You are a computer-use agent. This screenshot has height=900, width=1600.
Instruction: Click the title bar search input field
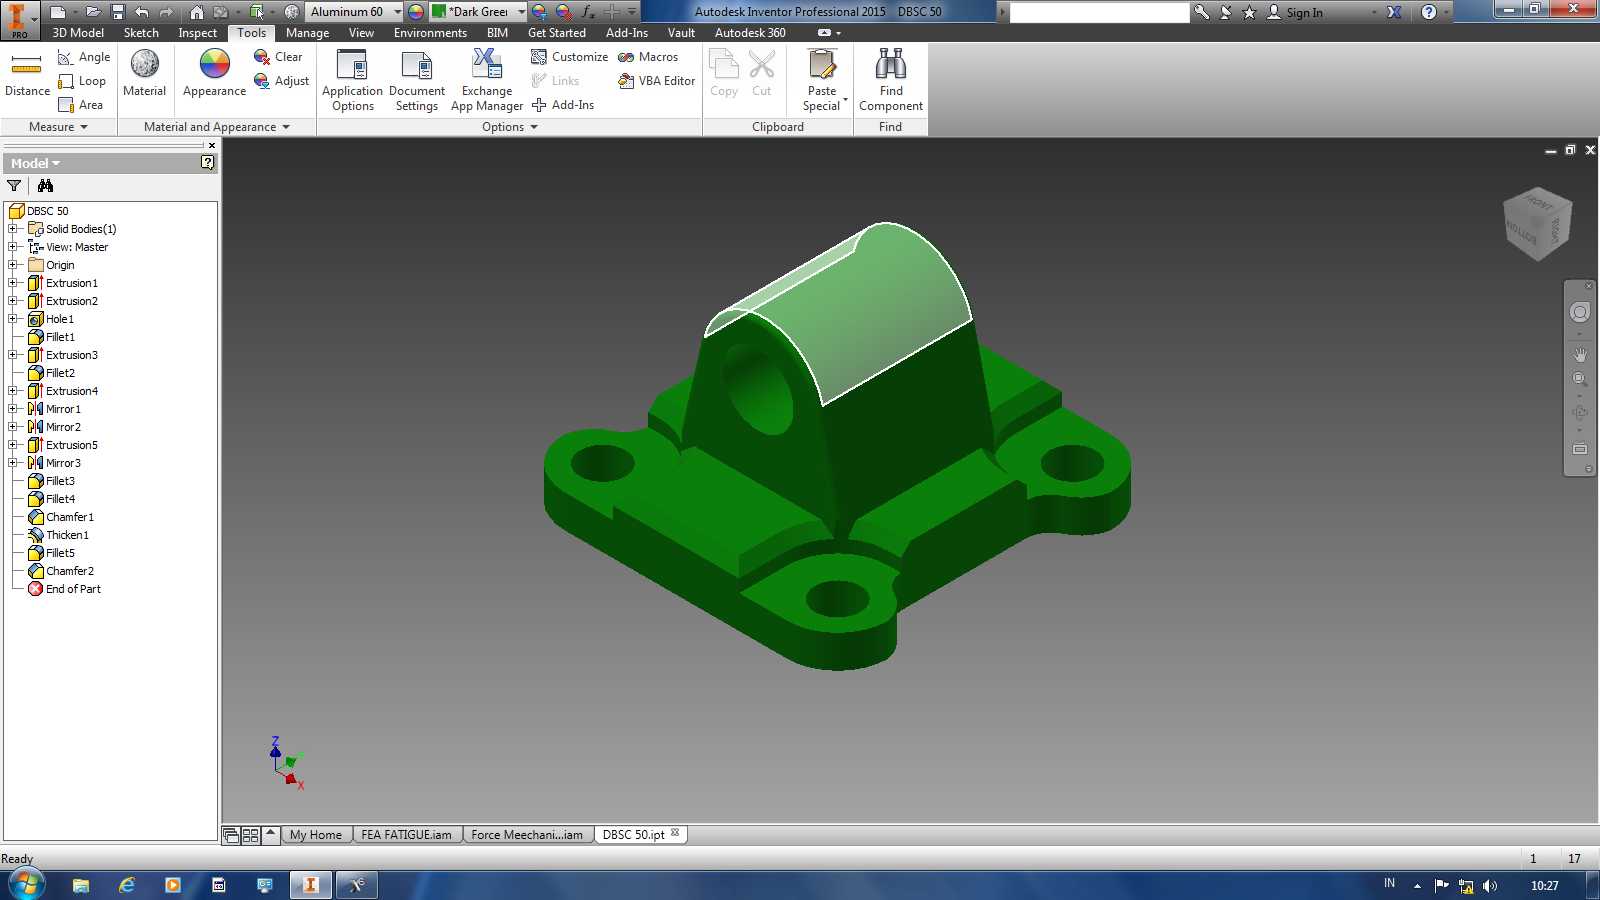tap(1099, 12)
